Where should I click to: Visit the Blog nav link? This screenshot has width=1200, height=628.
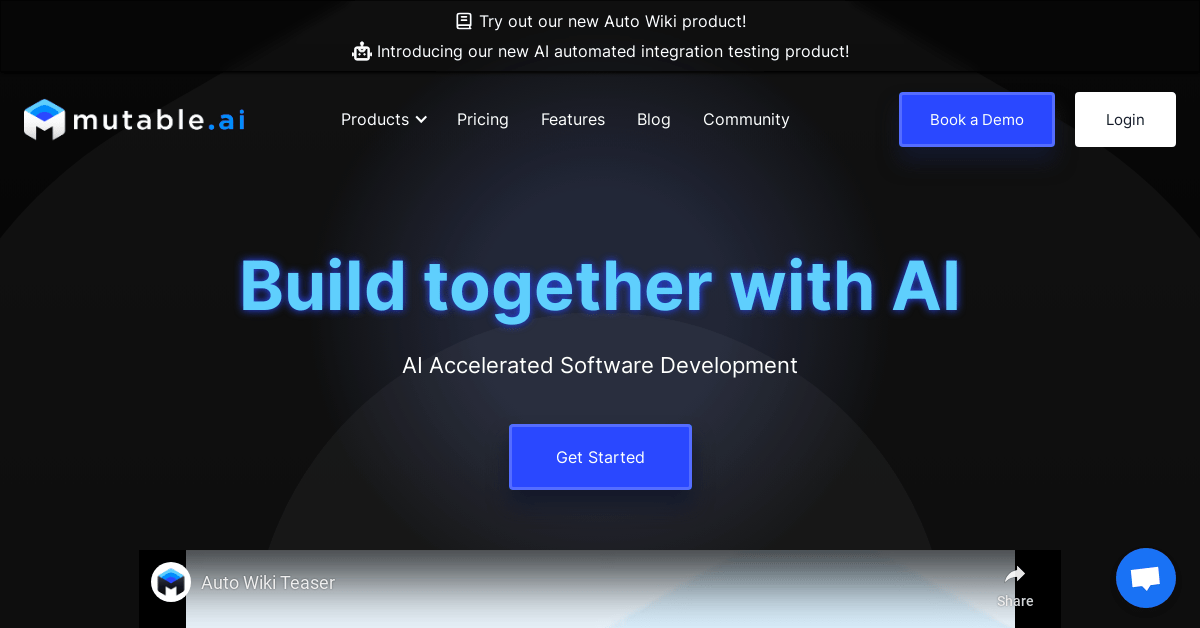(654, 120)
